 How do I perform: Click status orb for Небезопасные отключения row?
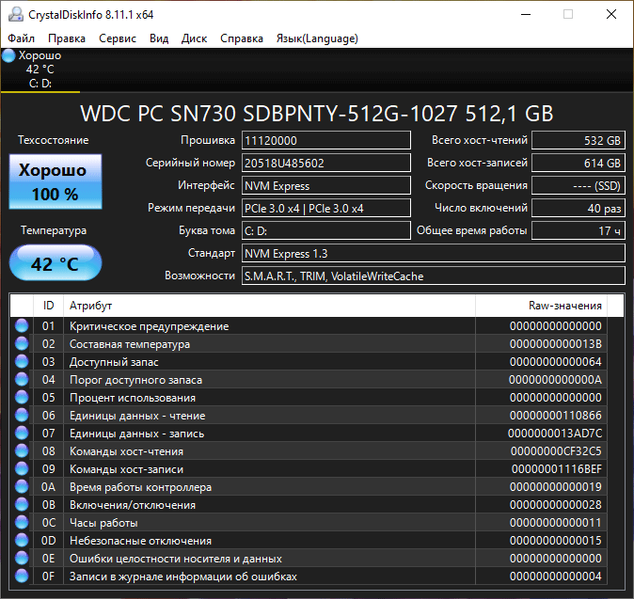(22, 540)
